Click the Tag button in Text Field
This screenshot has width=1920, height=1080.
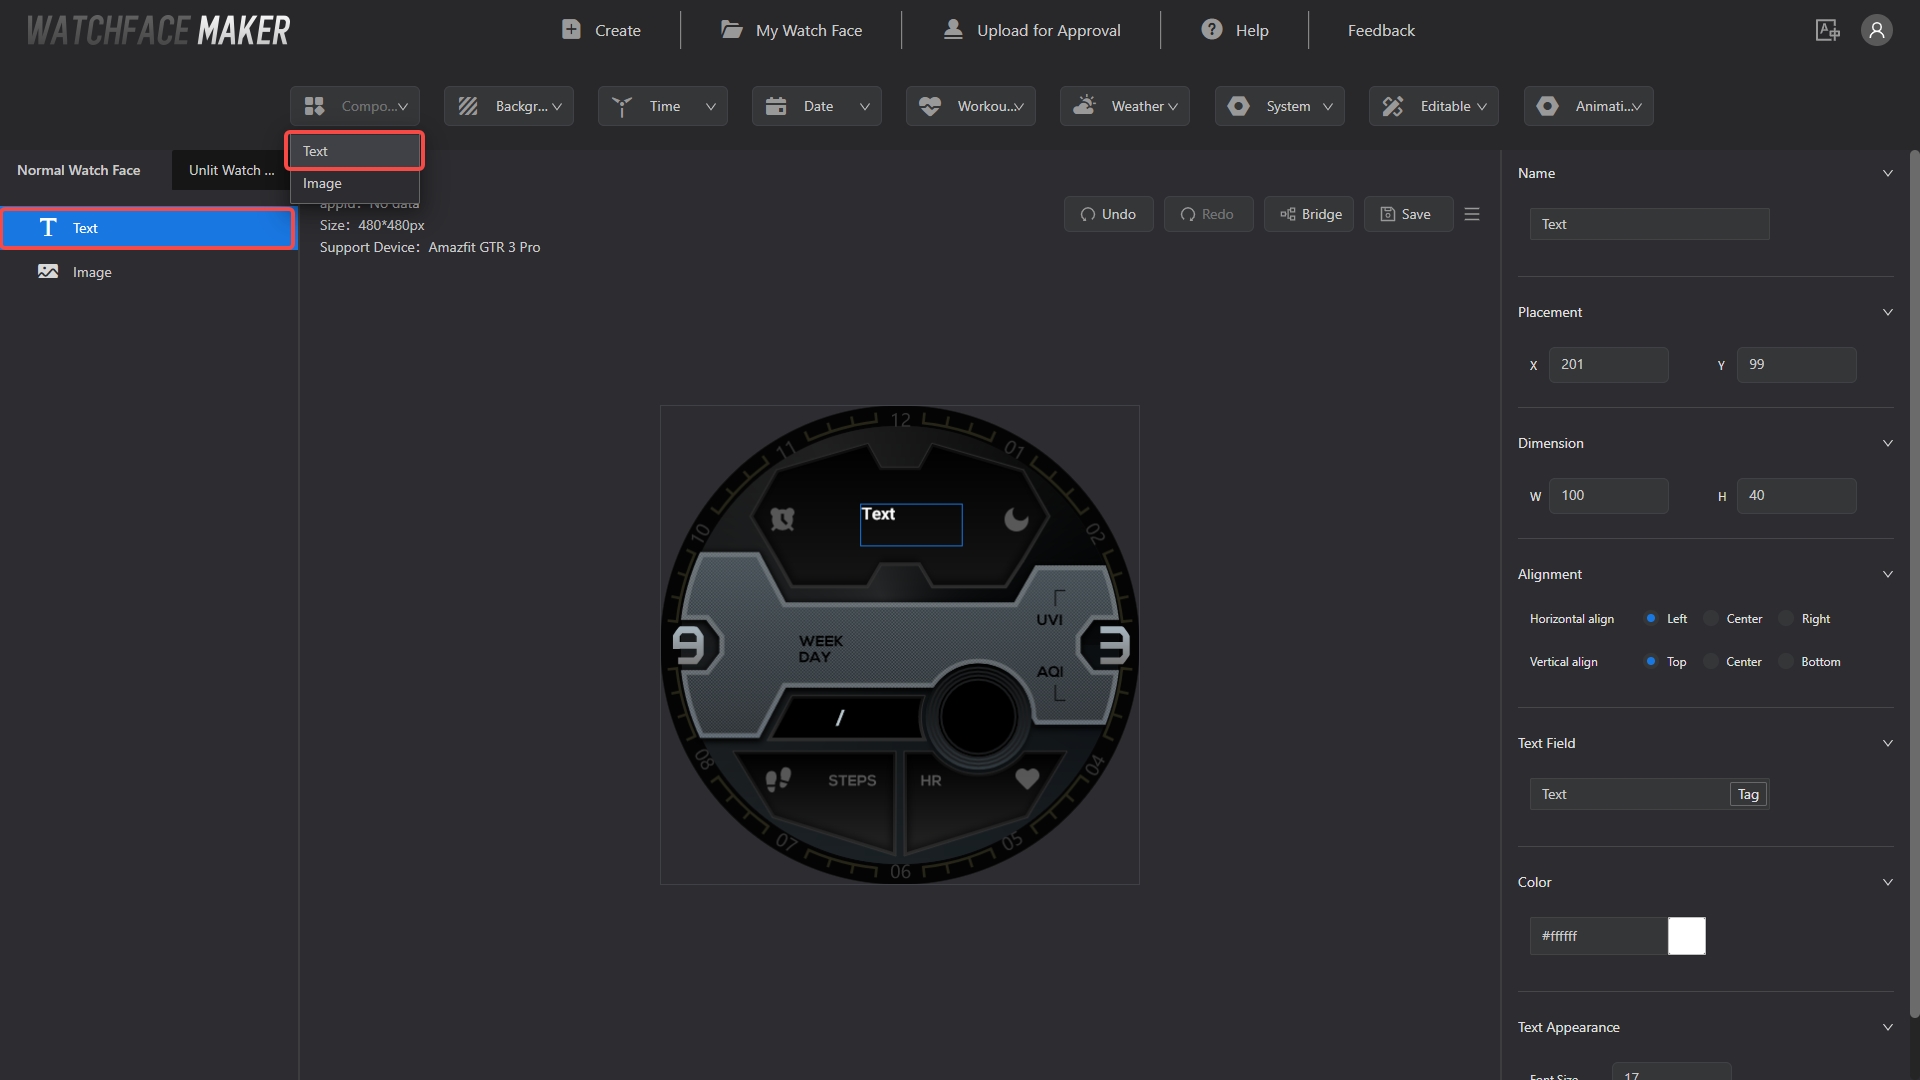[1748, 794]
